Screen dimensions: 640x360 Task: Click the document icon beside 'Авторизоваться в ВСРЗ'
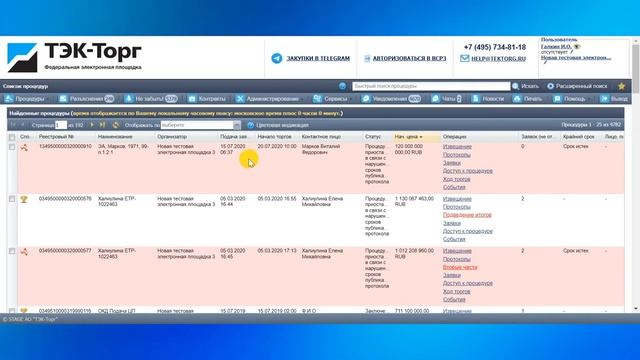point(367,59)
